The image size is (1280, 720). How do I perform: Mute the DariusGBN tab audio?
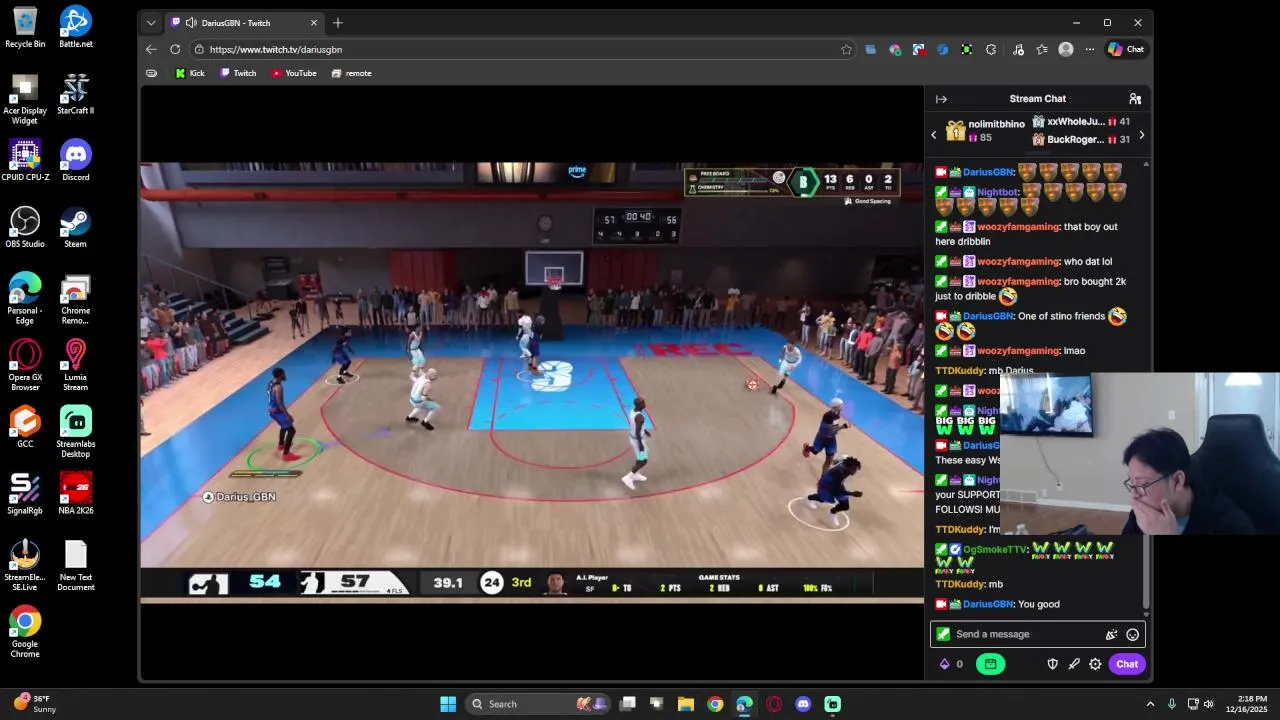[191, 23]
